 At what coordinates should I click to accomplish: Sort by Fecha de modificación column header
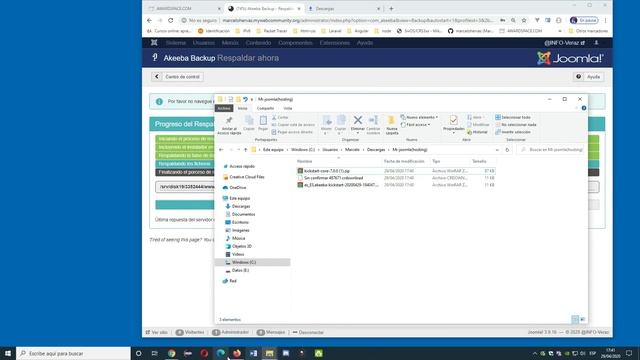pos(404,162)
